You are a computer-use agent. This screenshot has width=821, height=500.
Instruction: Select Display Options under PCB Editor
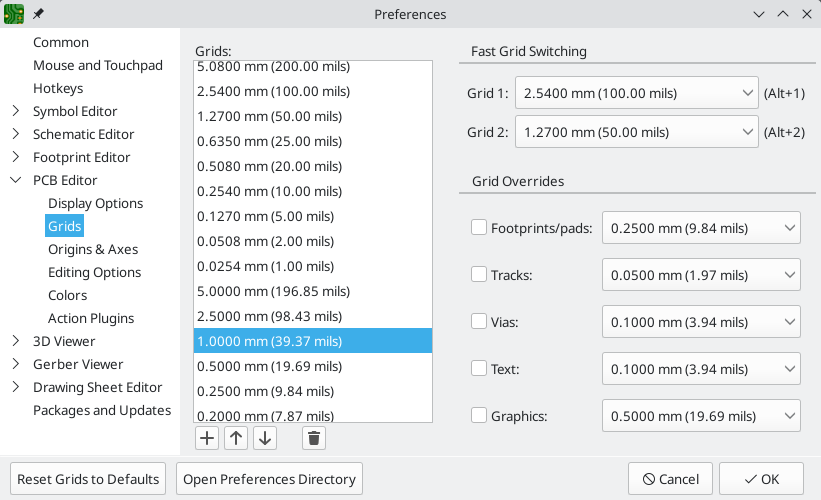tap(95, 203)
